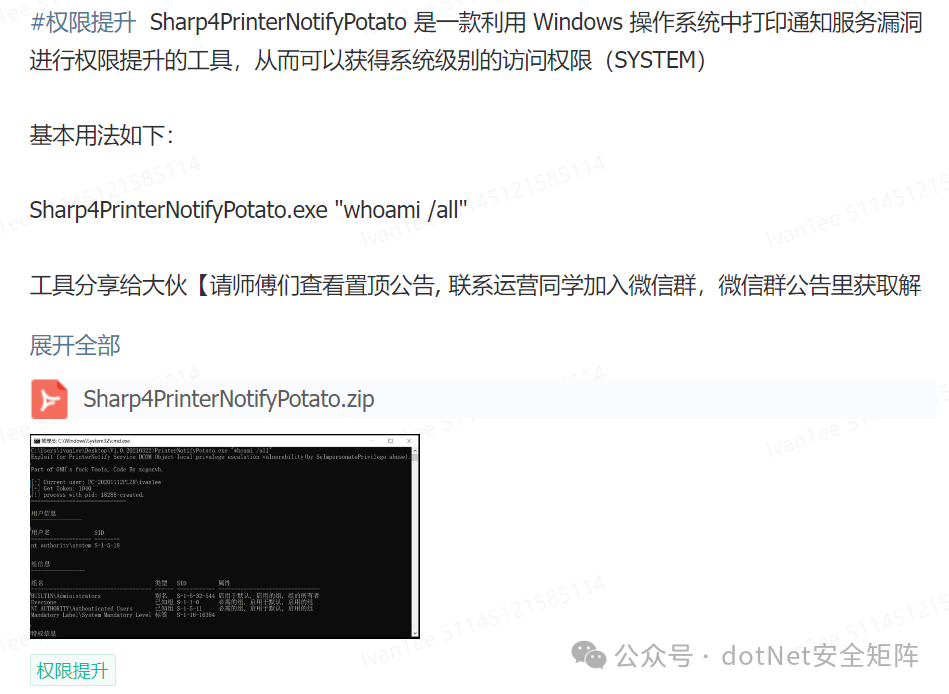Viewport: 949px width, 694px height.
Task: Open the #权限提升 hashtag link
Action: 83,22
